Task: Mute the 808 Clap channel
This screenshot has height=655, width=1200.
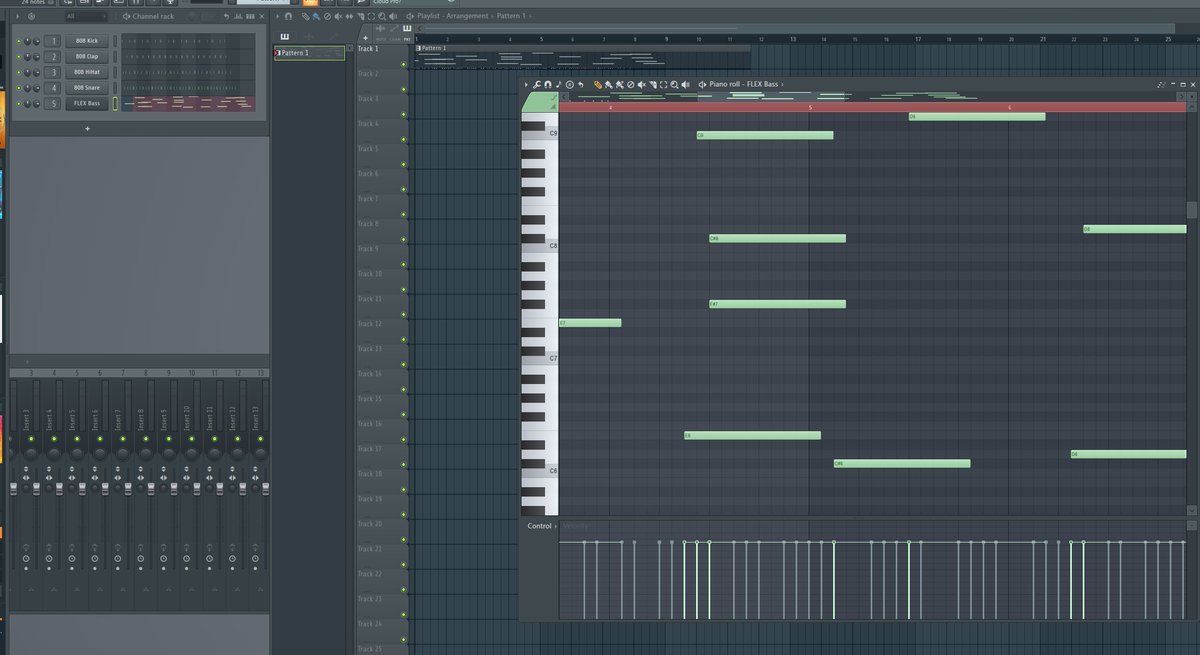Action: (18, 57)
